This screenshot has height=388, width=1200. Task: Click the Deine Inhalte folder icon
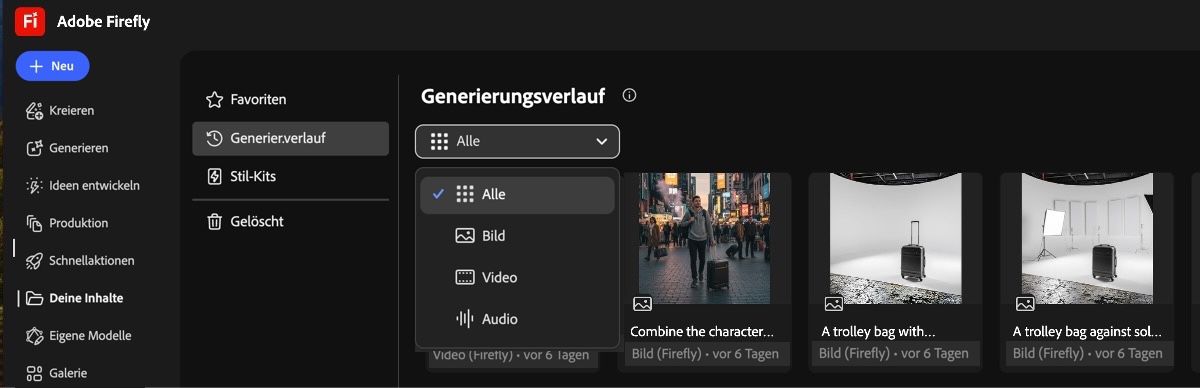pos(34,298)
